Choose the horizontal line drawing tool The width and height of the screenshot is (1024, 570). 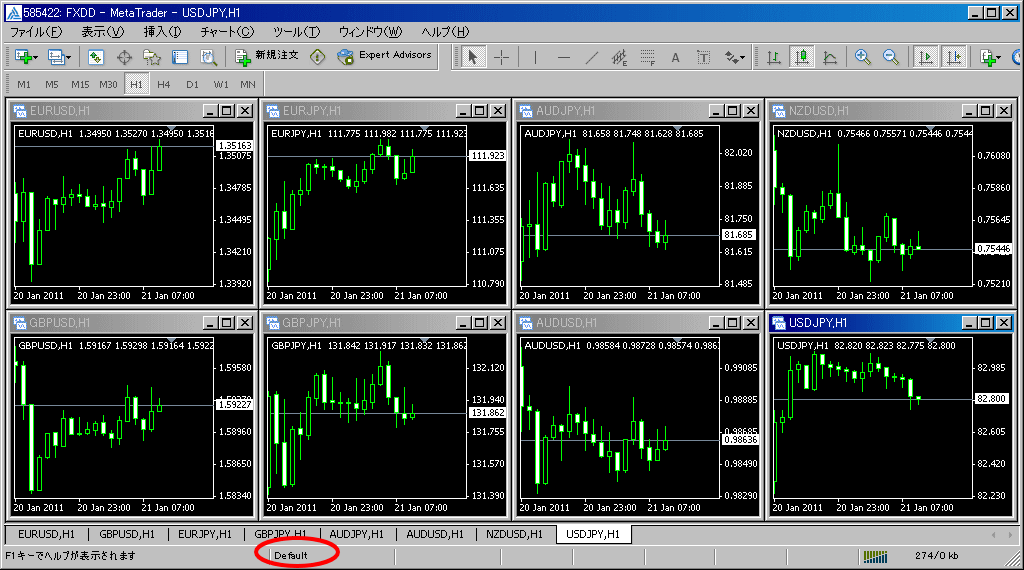[564, 57]
